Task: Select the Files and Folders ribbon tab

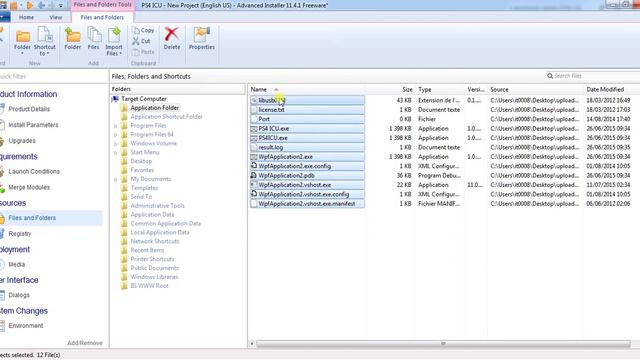Action: click(102, 17)
